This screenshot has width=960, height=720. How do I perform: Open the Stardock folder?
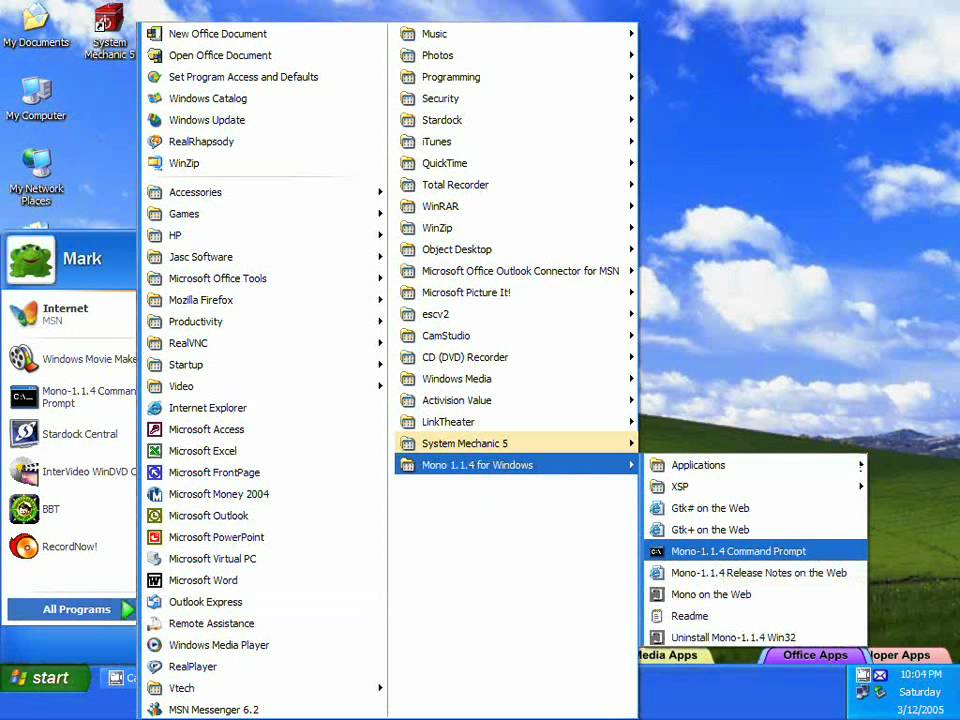click(x=516, y=120)
